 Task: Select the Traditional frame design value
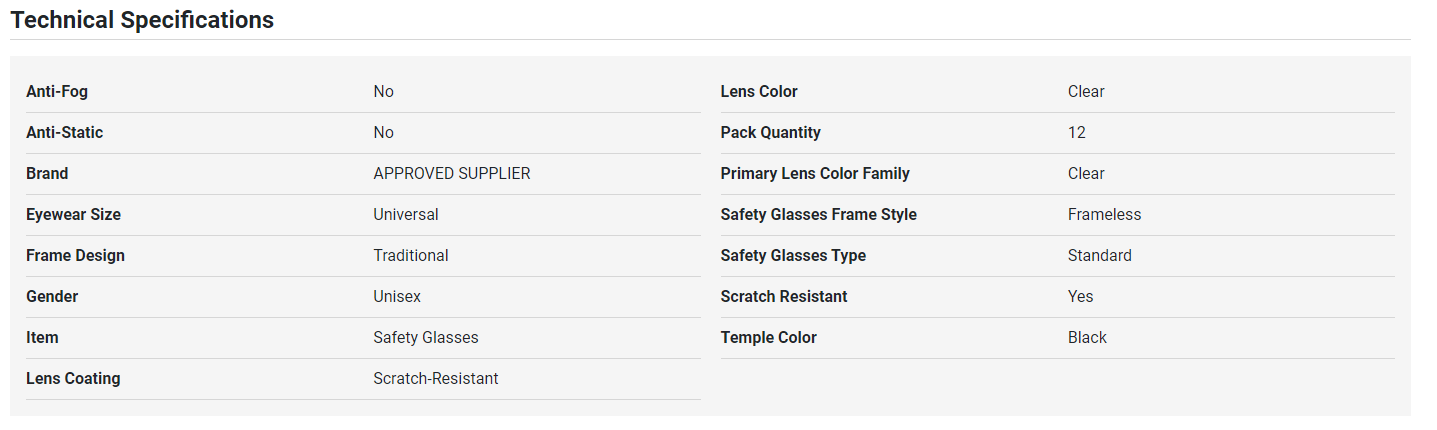click(411, 255)
